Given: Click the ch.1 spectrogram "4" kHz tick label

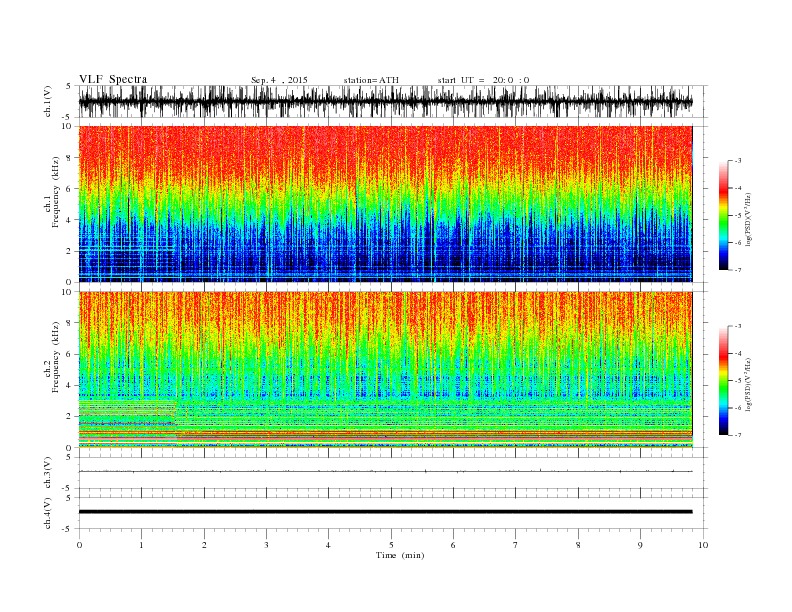Looking at the screenshot, I should tap(69, 220).
